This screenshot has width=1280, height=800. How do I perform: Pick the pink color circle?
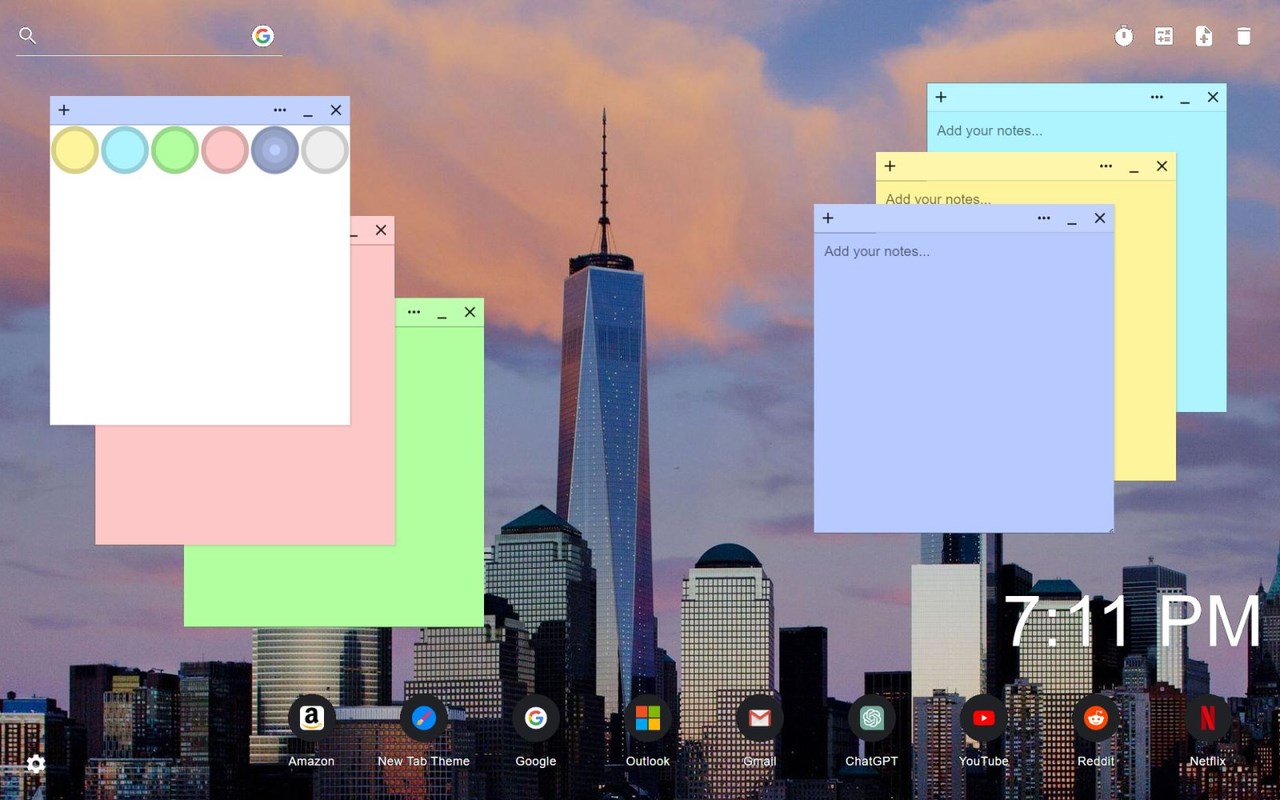[x=225, y=150]
